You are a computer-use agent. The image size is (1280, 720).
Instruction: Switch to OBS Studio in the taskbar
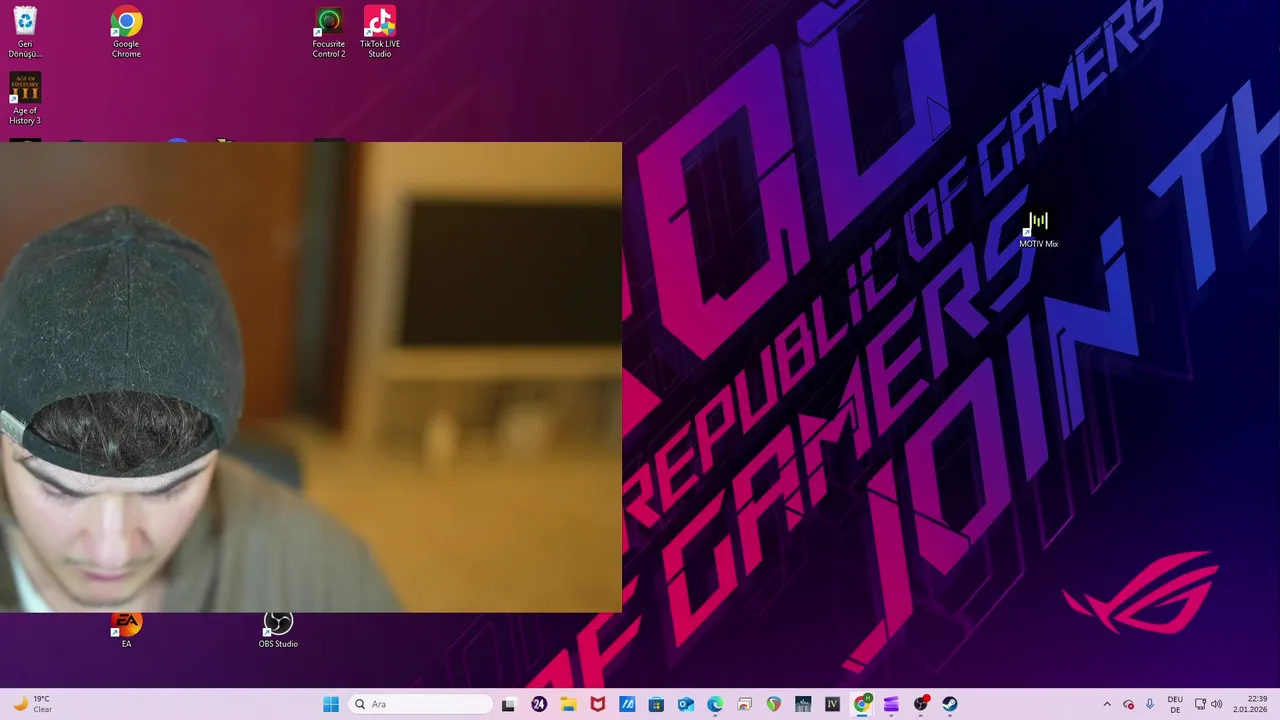pyautogui.click(x=921, y=704)
